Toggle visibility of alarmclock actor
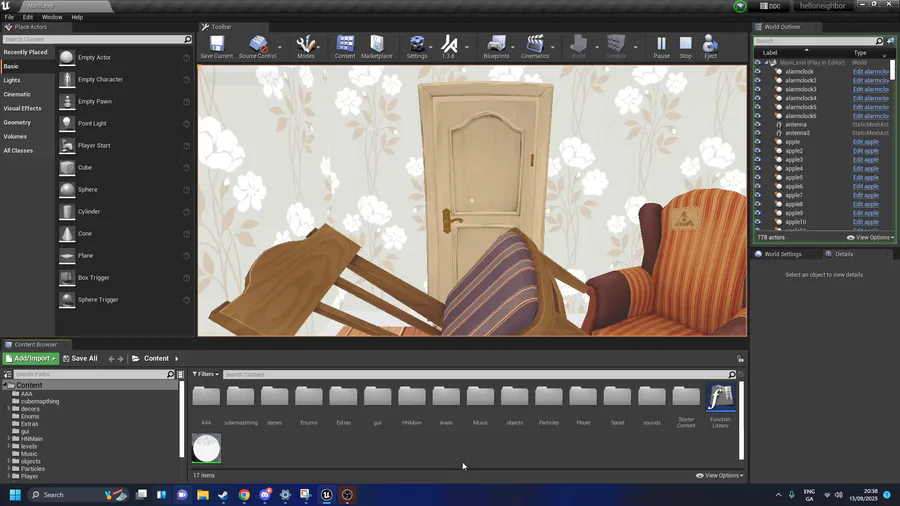900x506 pixels. coord(758,72)
